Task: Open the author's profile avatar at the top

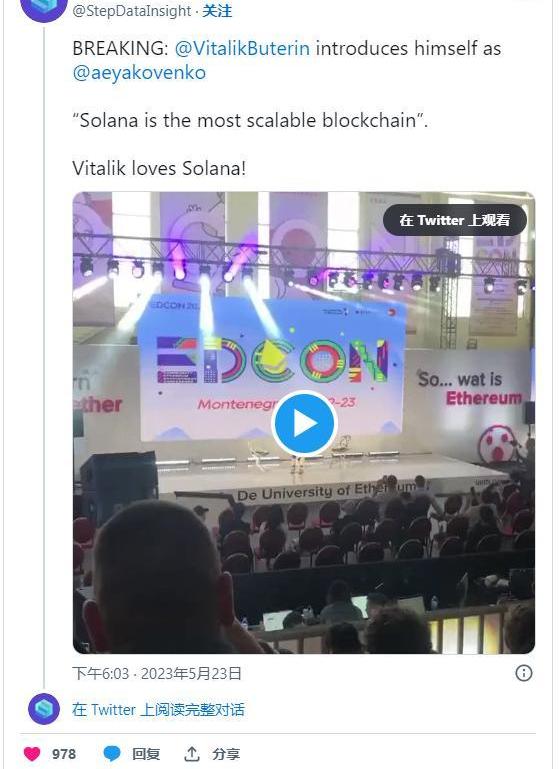Action: click(x=44, y=5)
